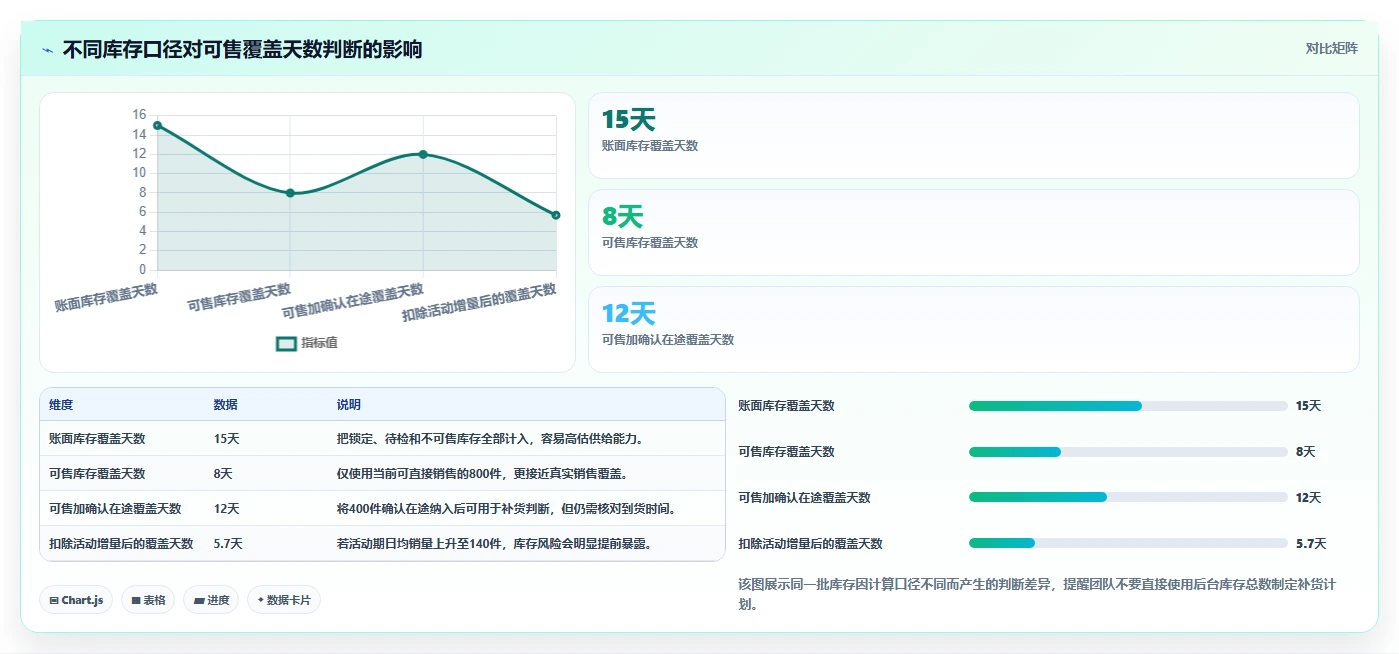The width and height of the screenshot is (1399, 654).
Task: Click table cell 可售加确认在途覆盖天数
Action: 115,509
